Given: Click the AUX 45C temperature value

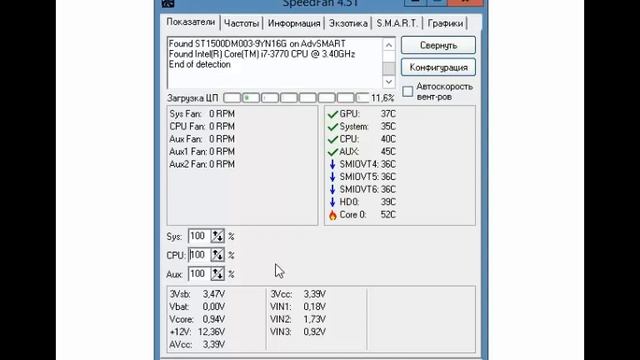Looking at the screenshot, I should pyautogui.click(x=388, y=152).
